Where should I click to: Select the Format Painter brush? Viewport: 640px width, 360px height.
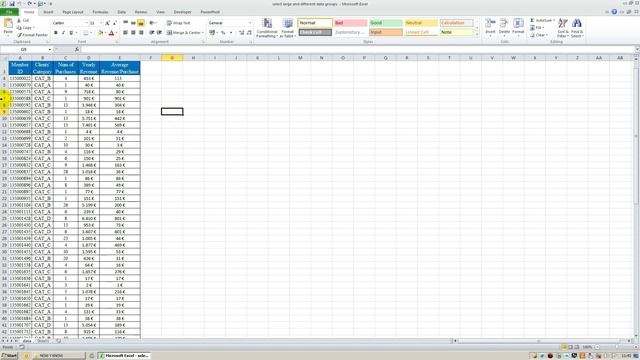coord(33,35)
